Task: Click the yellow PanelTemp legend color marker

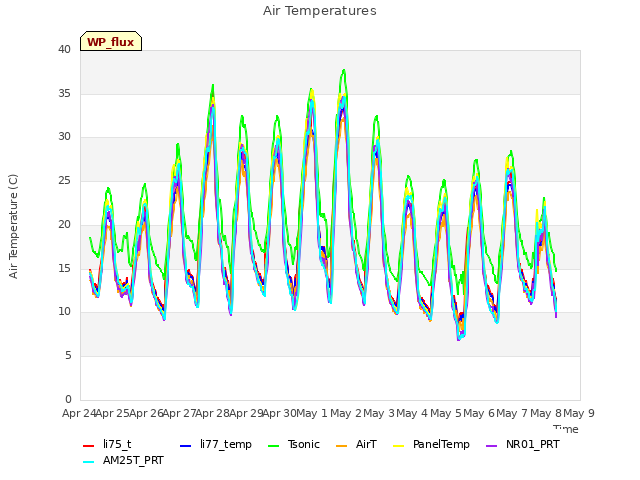Action: click(398, 446)
